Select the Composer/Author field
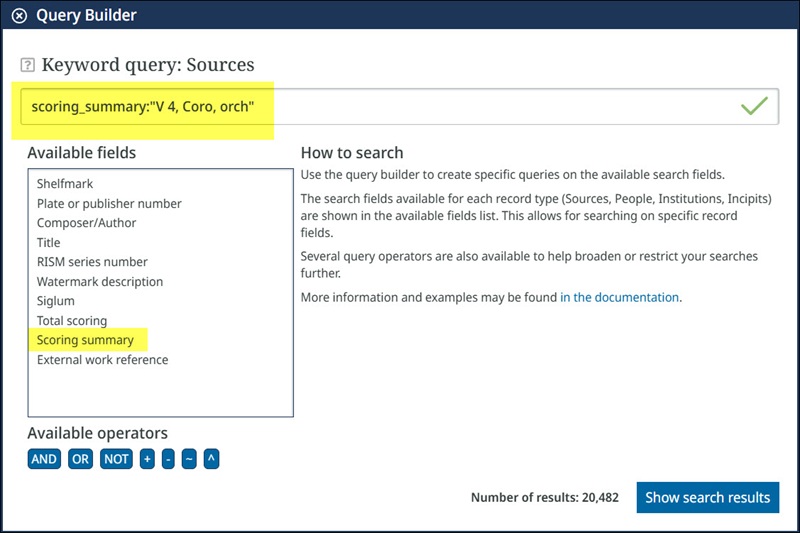Viewport: 800px width, 533px height. point(86,223)
